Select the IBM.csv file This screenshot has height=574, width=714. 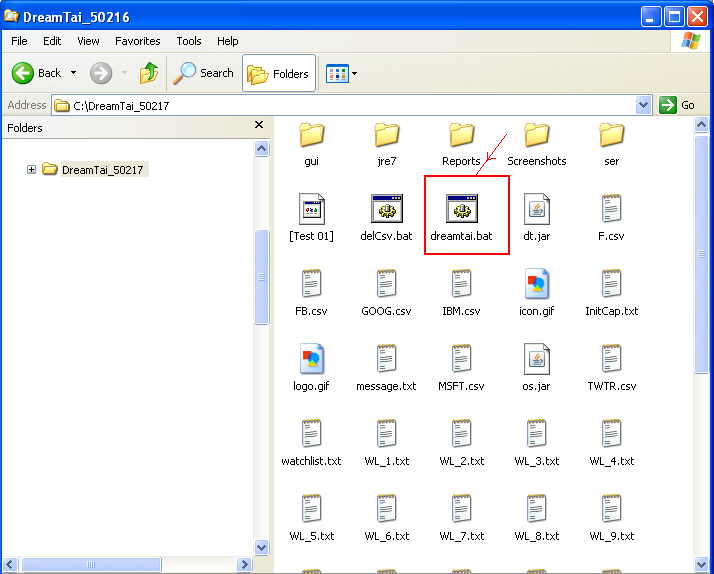click(461, 293)
